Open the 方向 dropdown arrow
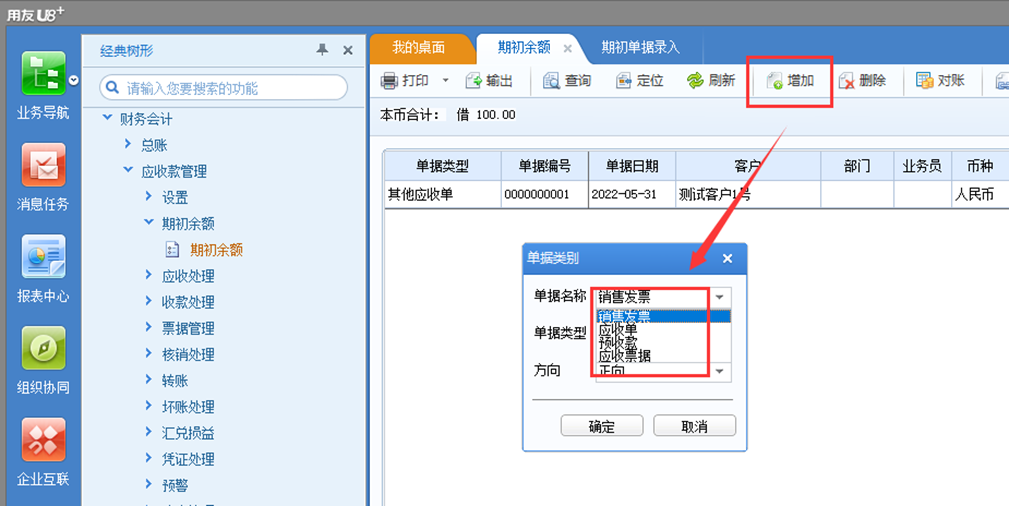This screenshot has height=506, width=1009. (719, 371)
